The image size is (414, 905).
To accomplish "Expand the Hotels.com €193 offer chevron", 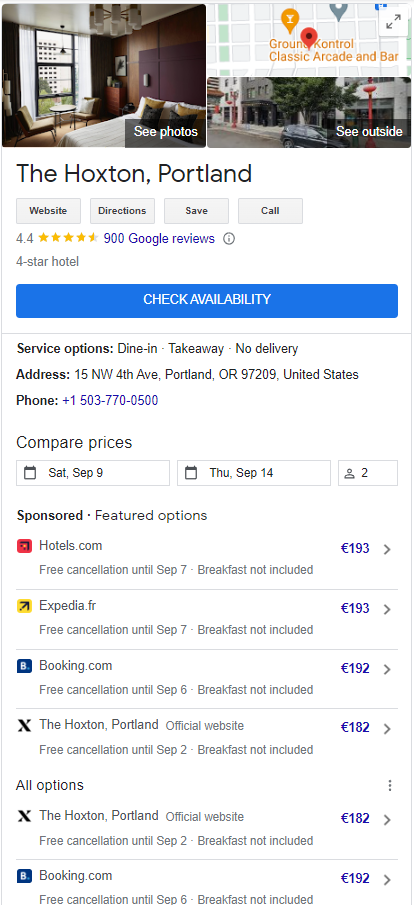I will 387,549.
